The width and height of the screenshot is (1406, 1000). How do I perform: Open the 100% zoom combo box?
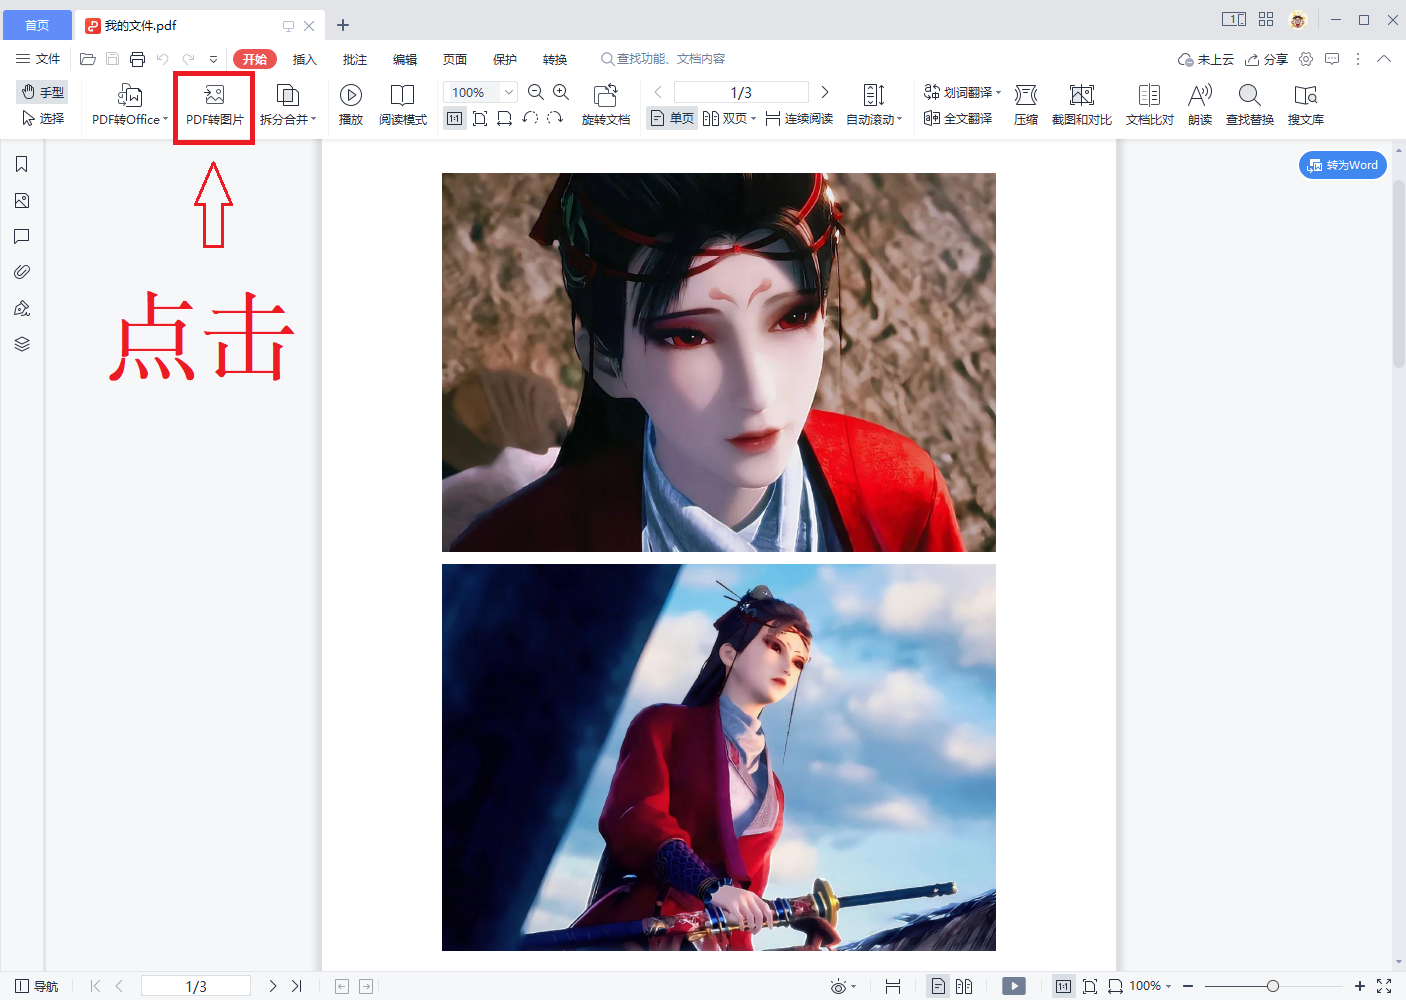tap(480, 92)
